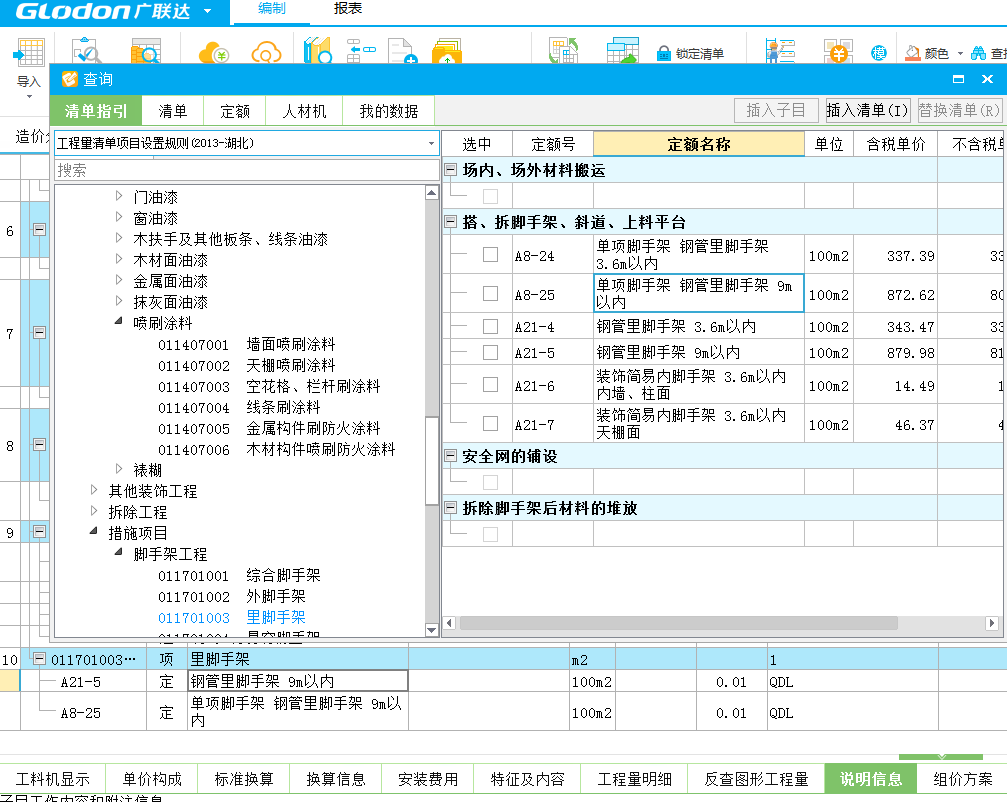Switch to the 我的数据 tab

point(389,111)
